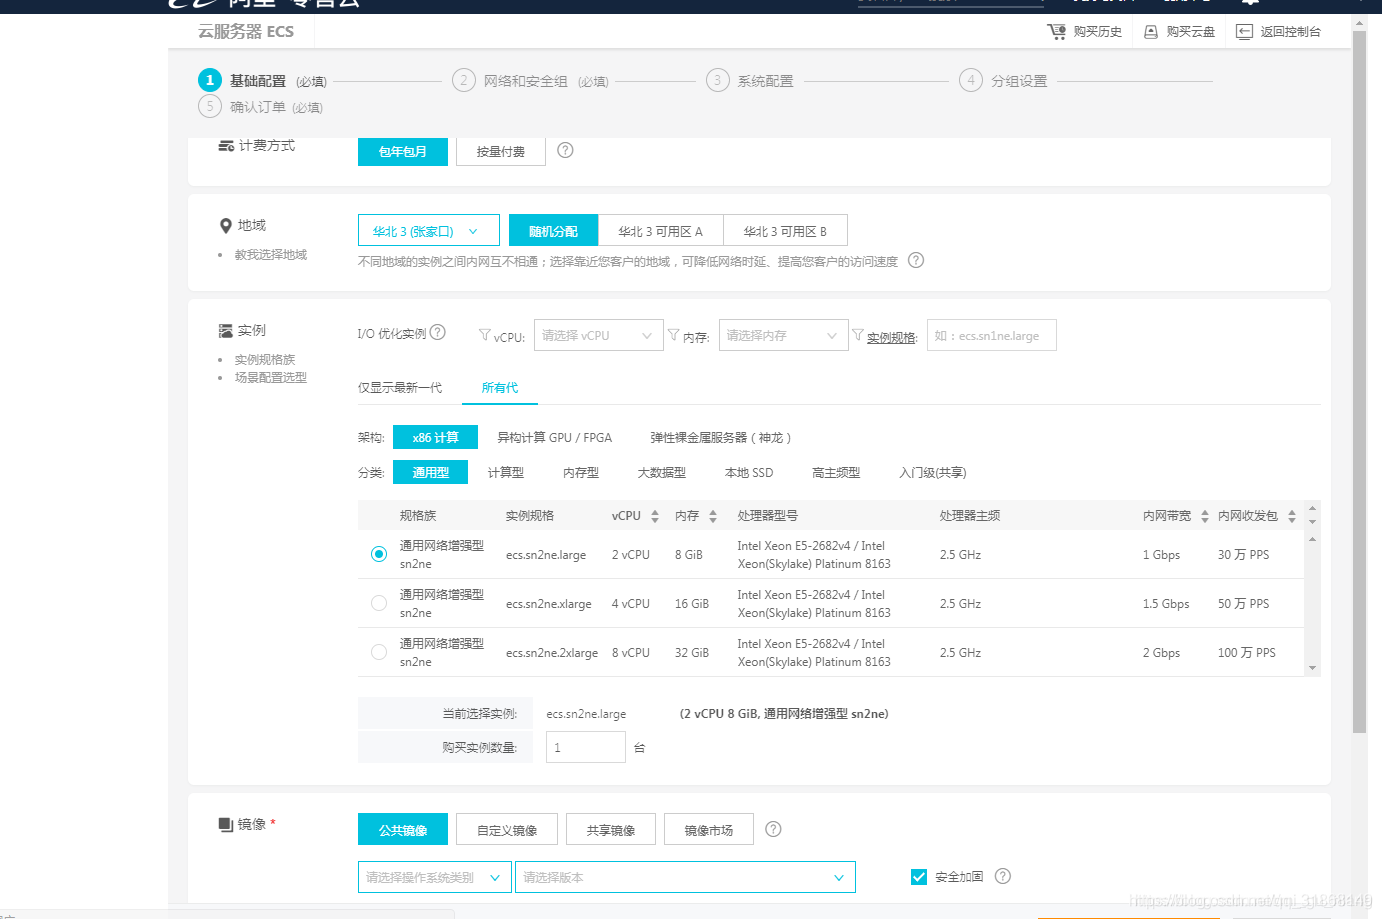This screenshot has height=919, width=1382.
Task: Open purchase history cart icon
Action: 1056,32
